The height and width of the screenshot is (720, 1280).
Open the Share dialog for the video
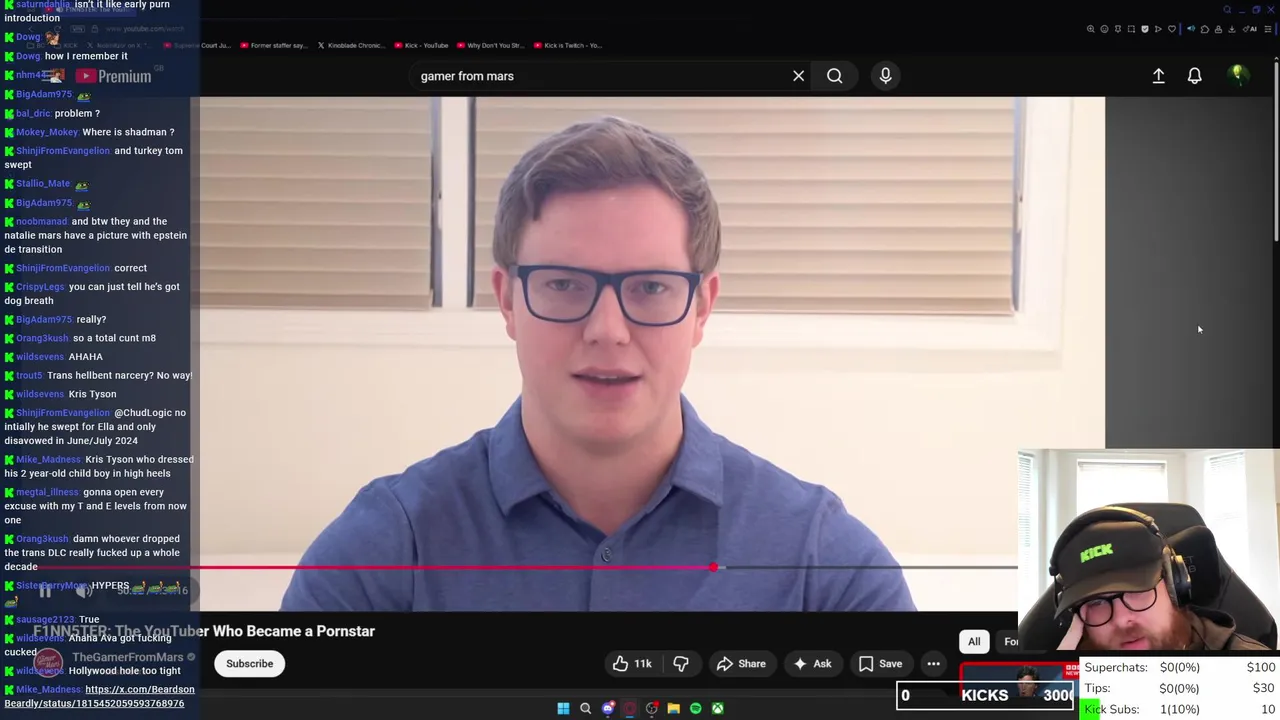pyautogui.click(x=741, y=664)
